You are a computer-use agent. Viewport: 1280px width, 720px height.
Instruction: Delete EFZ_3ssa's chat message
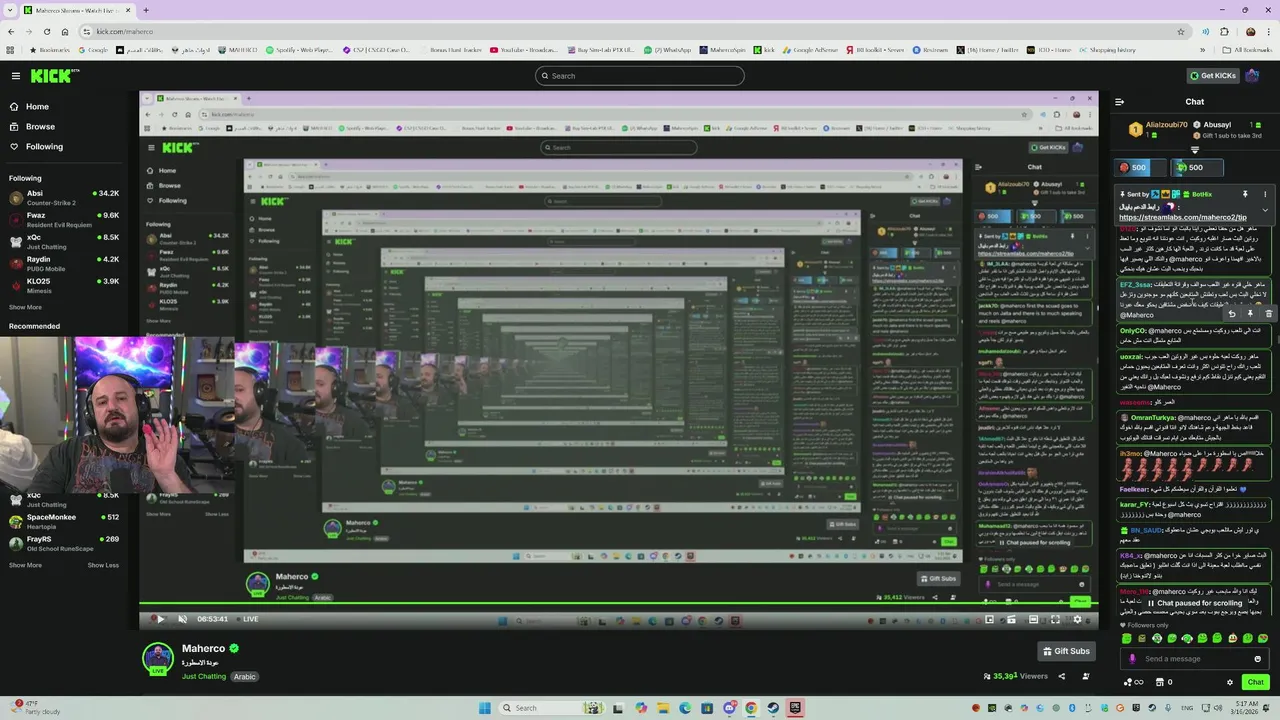click(x=1268, y=313)
